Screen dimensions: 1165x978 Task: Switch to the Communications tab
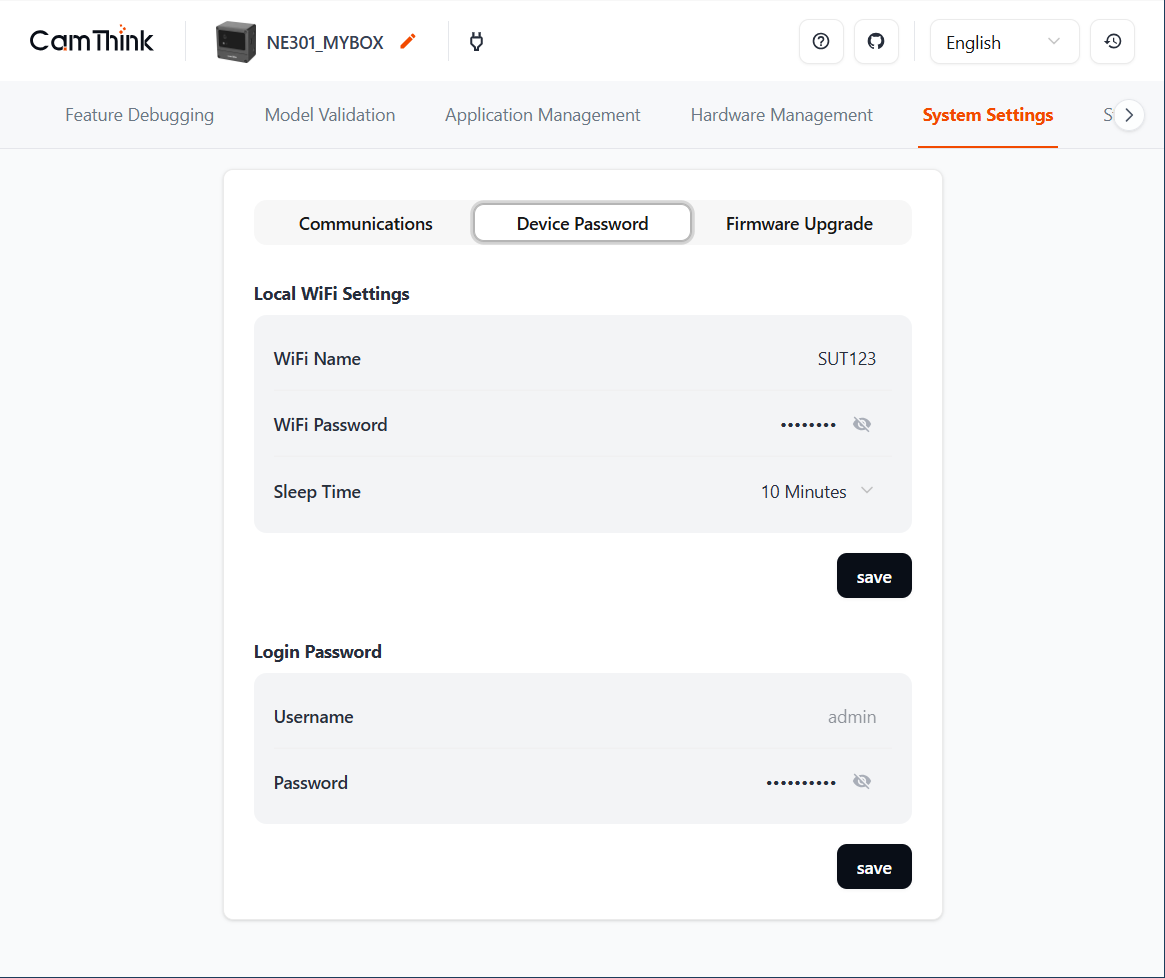pyautogui.click(x=365, y=223)
